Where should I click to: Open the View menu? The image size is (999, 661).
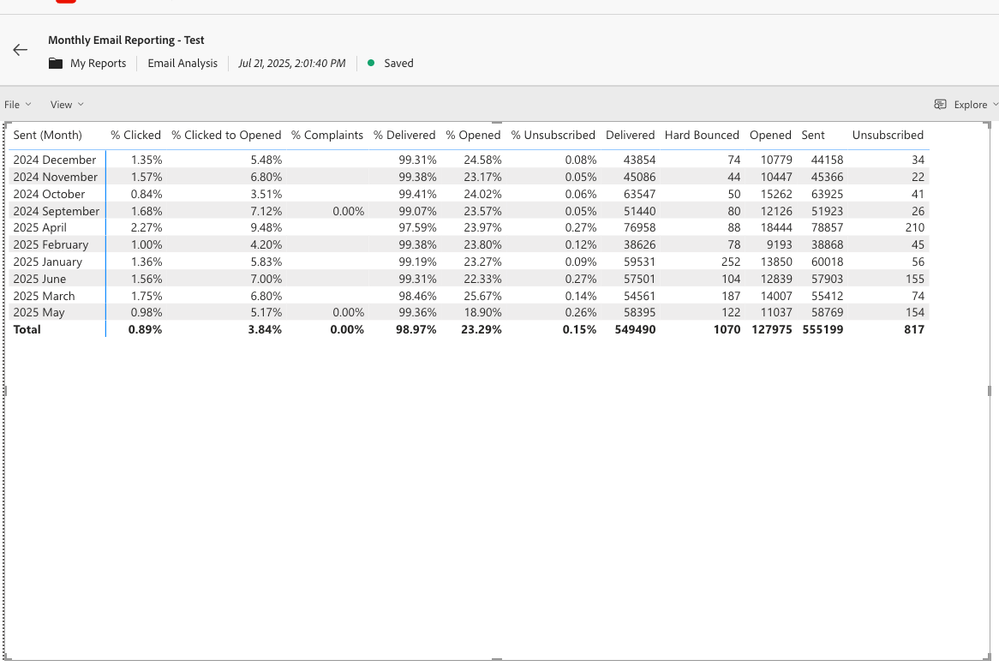[60, 104]
